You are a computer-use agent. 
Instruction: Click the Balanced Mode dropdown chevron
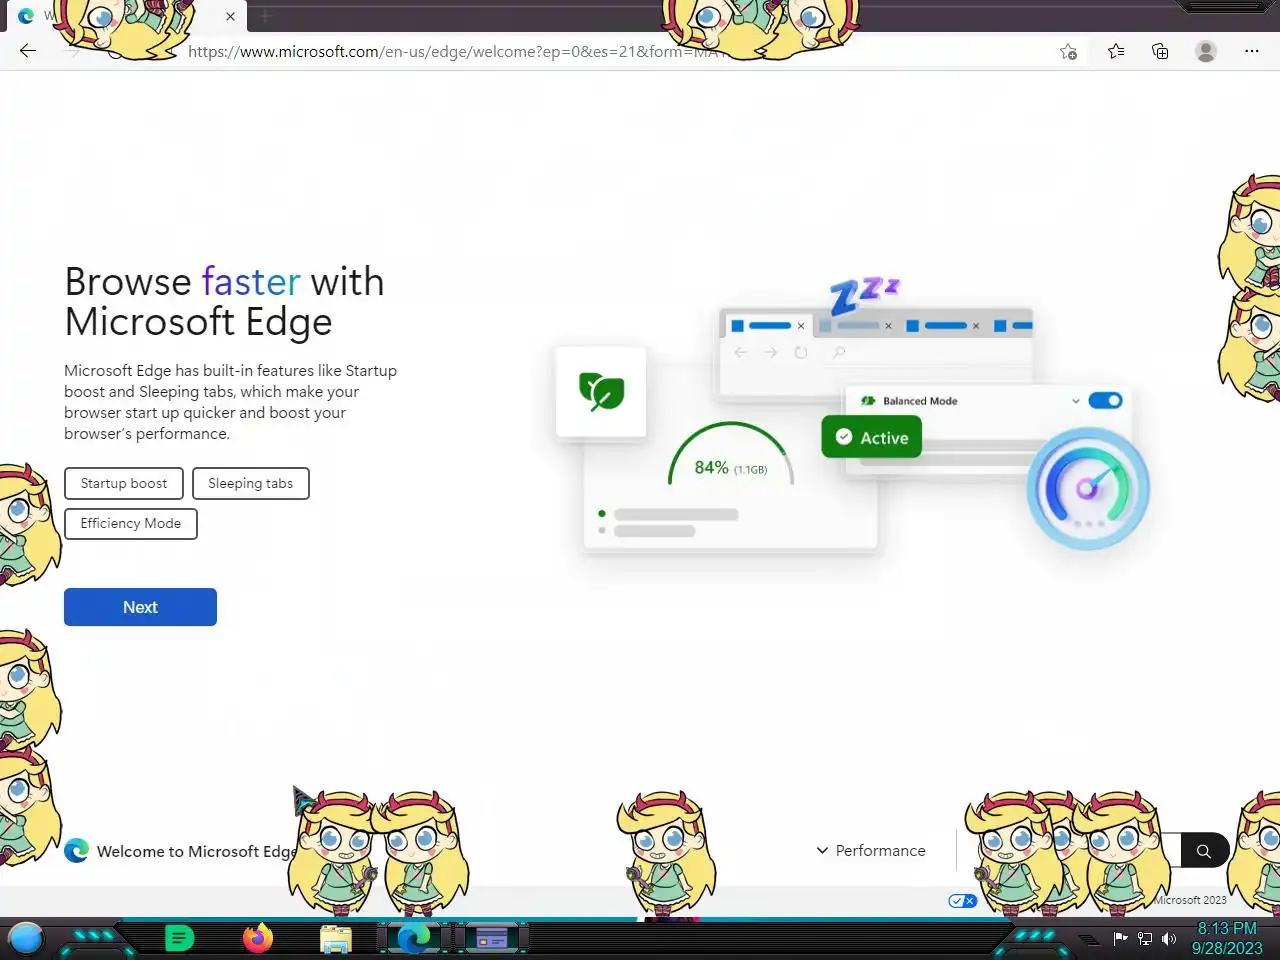tap(1076, 401)
